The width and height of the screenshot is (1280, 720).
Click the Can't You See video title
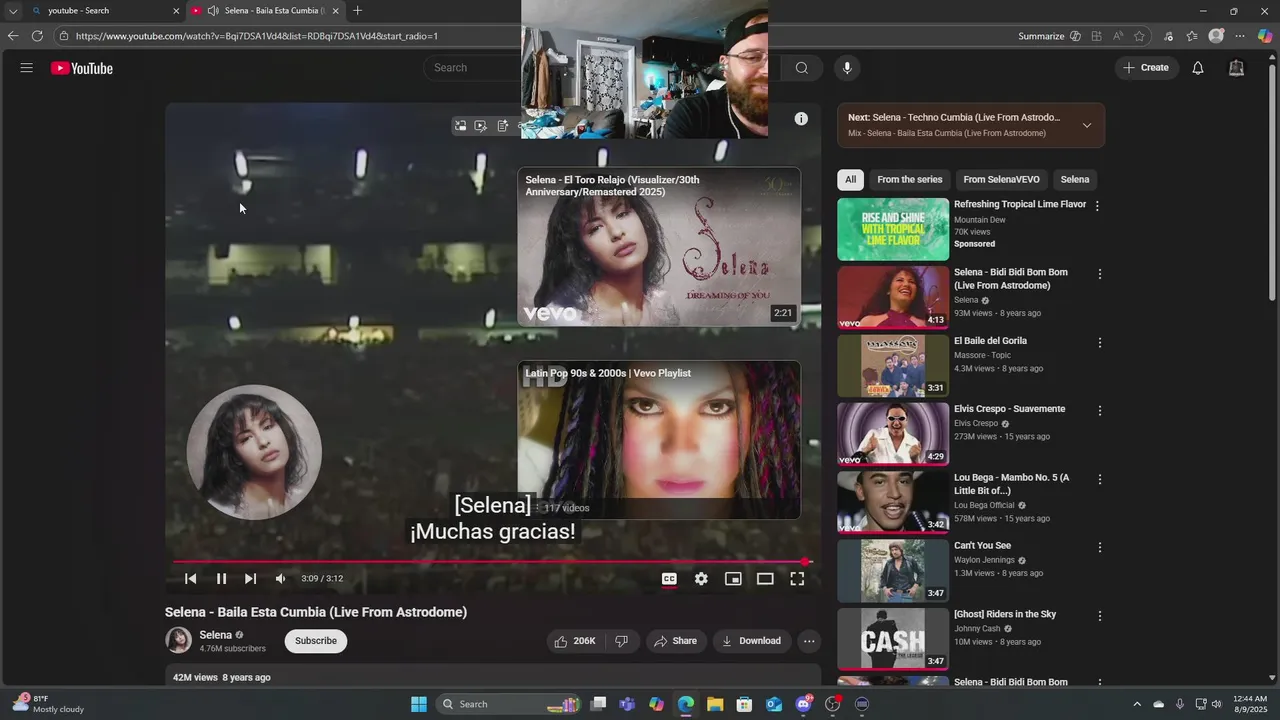click(x=982, y=546)
